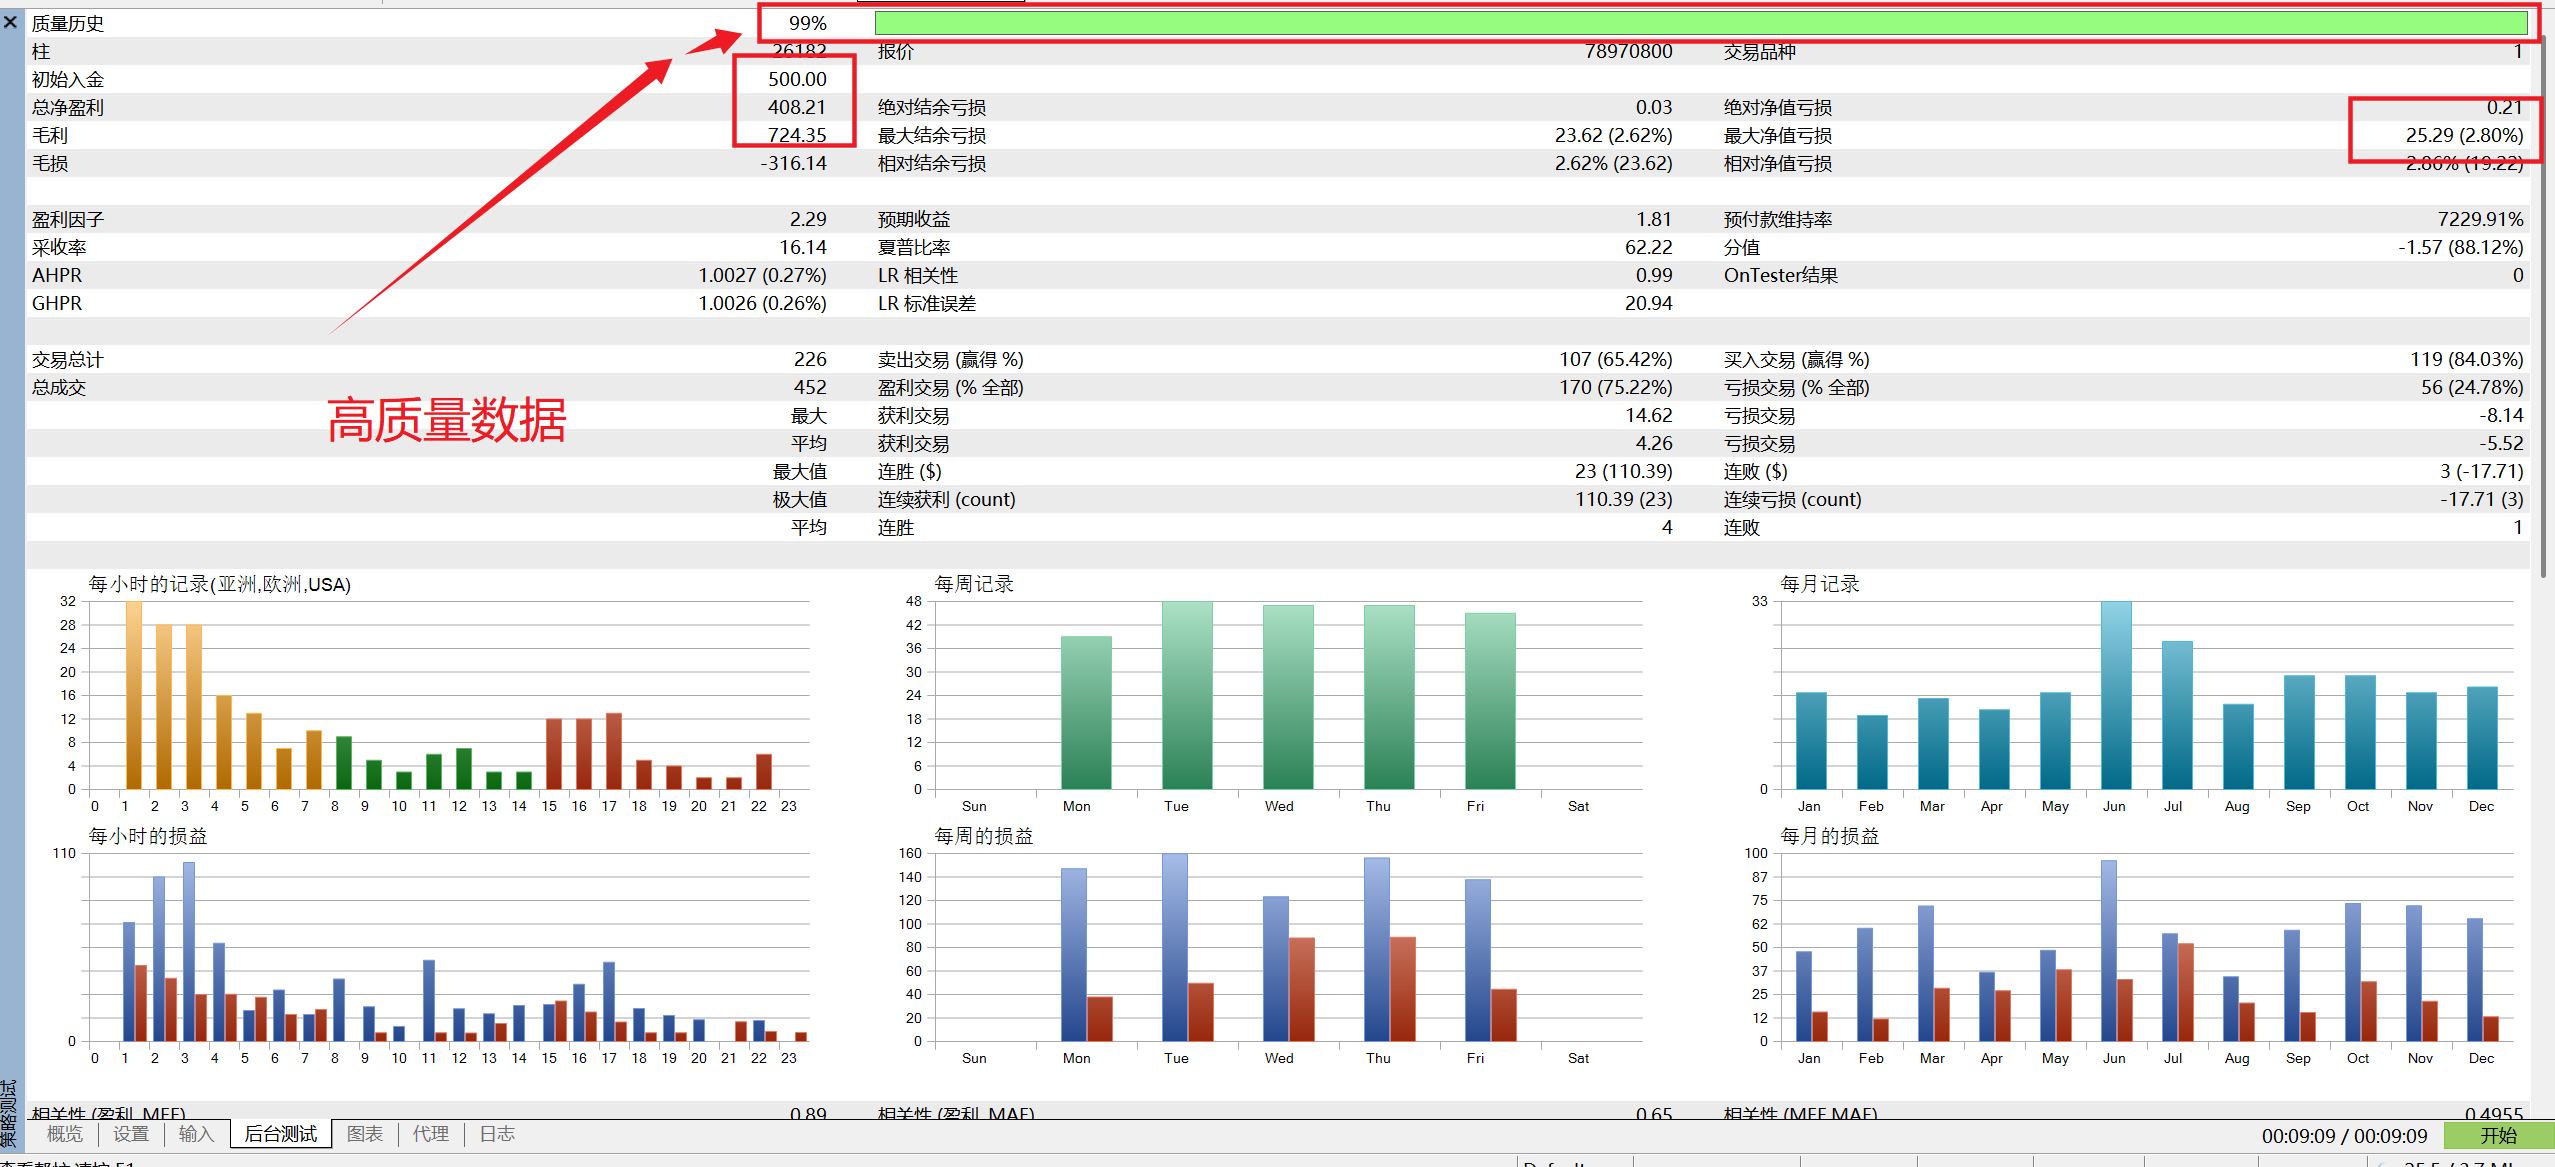The image size is (2555, 1167).
Task: Switch to the 概览 tab
Action: 65,1134
